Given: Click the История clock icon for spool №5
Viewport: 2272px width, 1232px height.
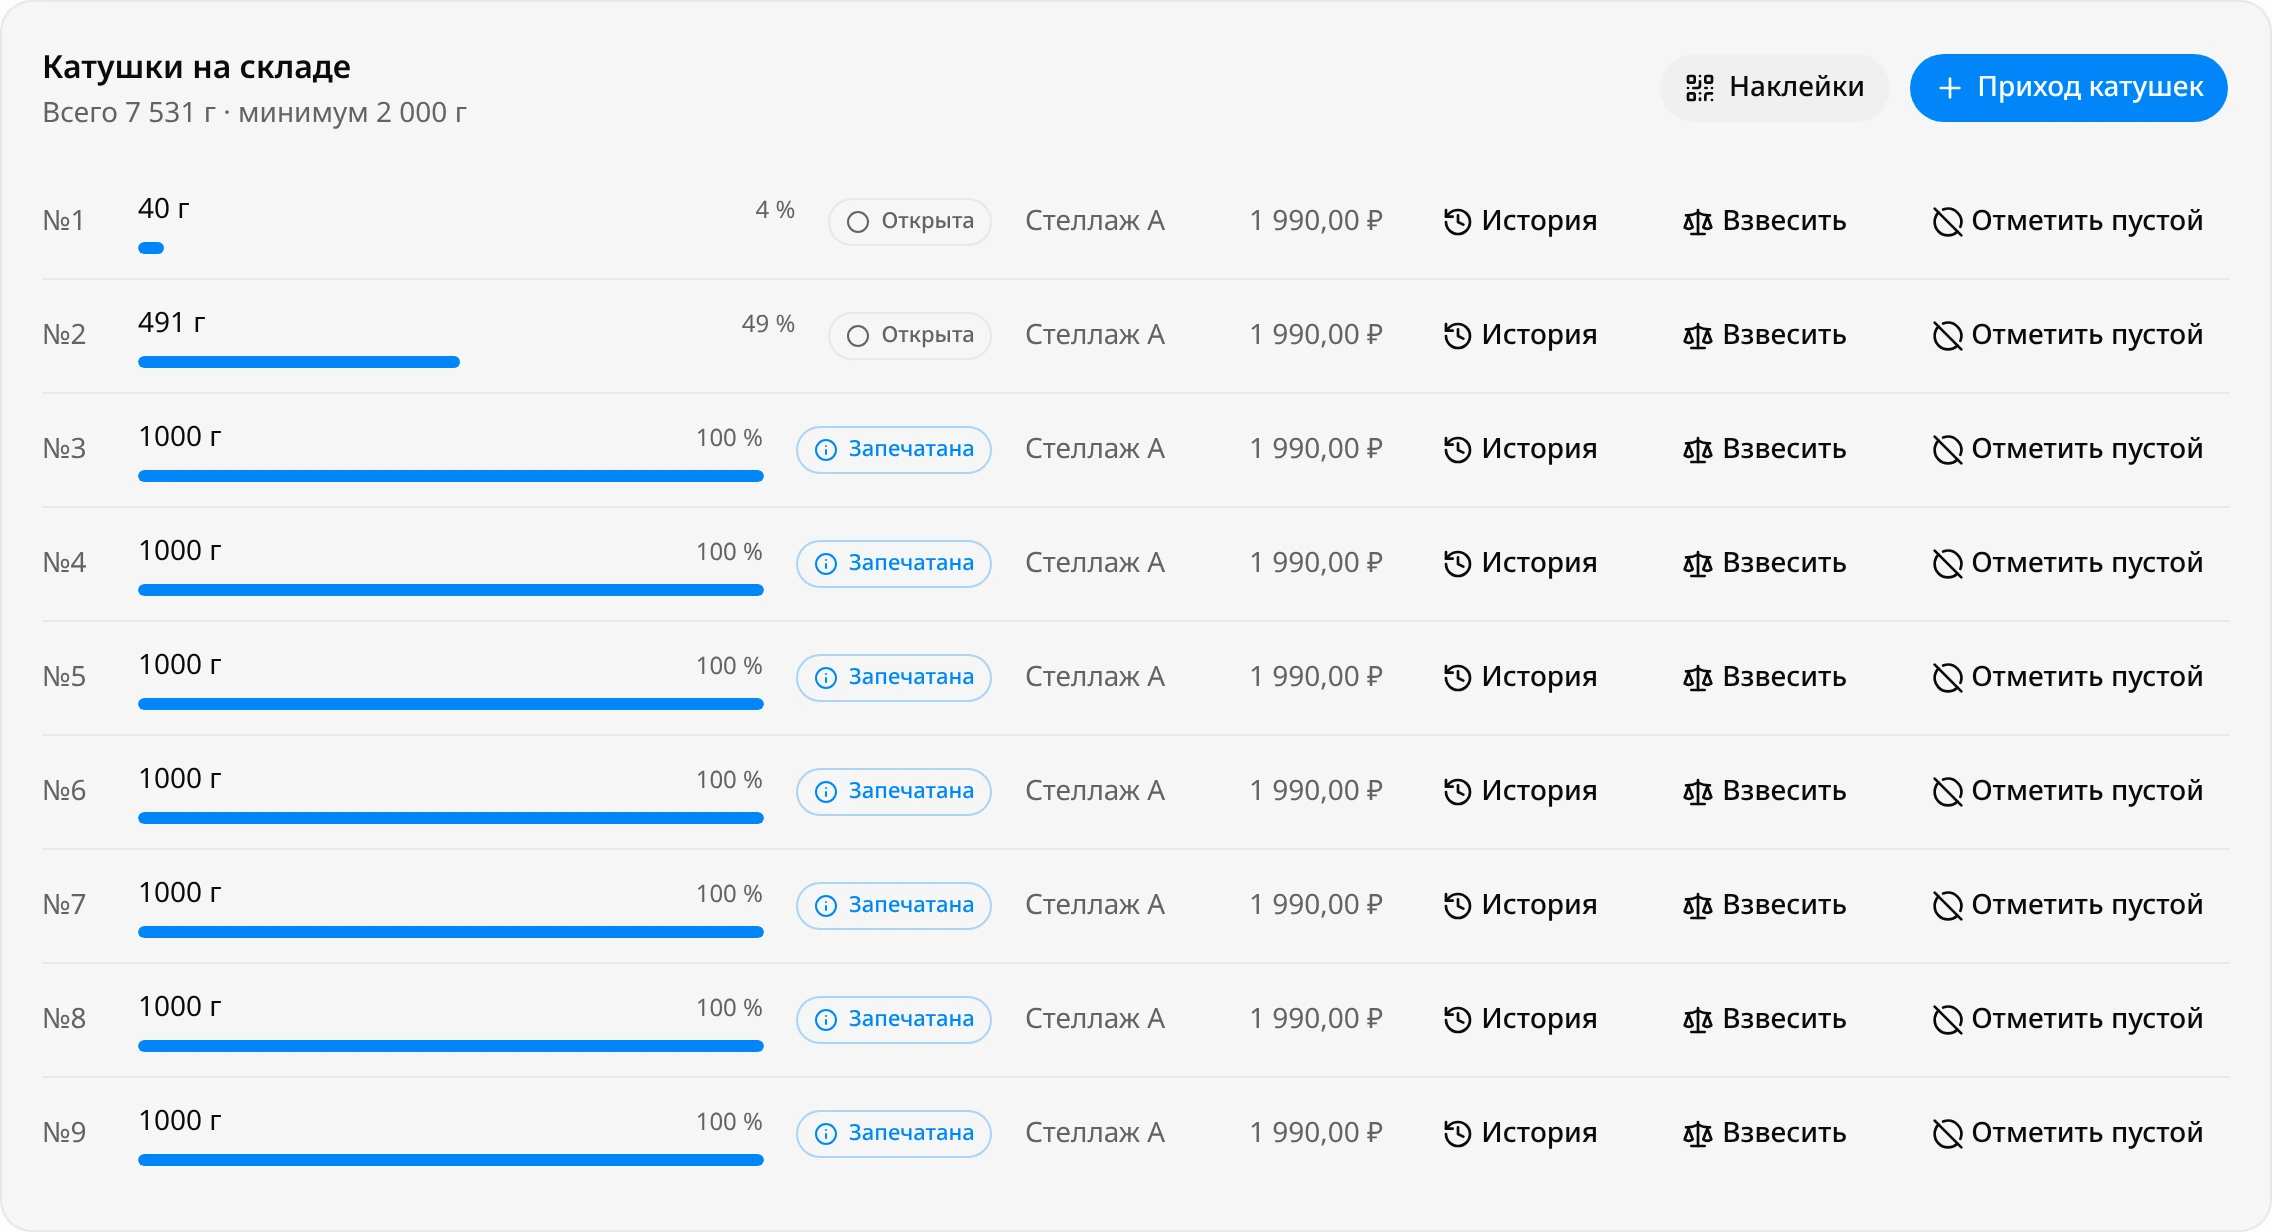Looking at the screenshot, I should 1457,677.
